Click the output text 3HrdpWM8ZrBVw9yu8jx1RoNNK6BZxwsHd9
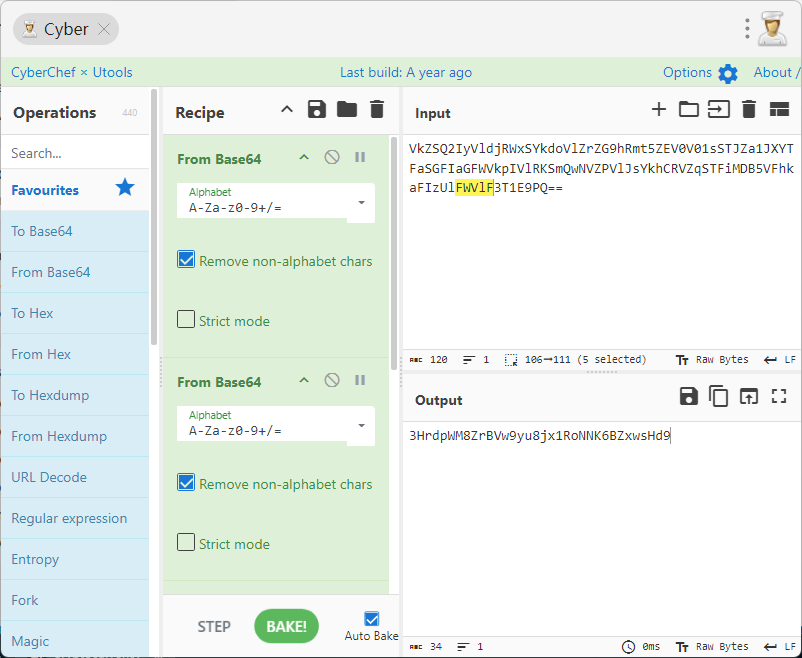This screenshot has width=802, height=658. click(540, 436)
